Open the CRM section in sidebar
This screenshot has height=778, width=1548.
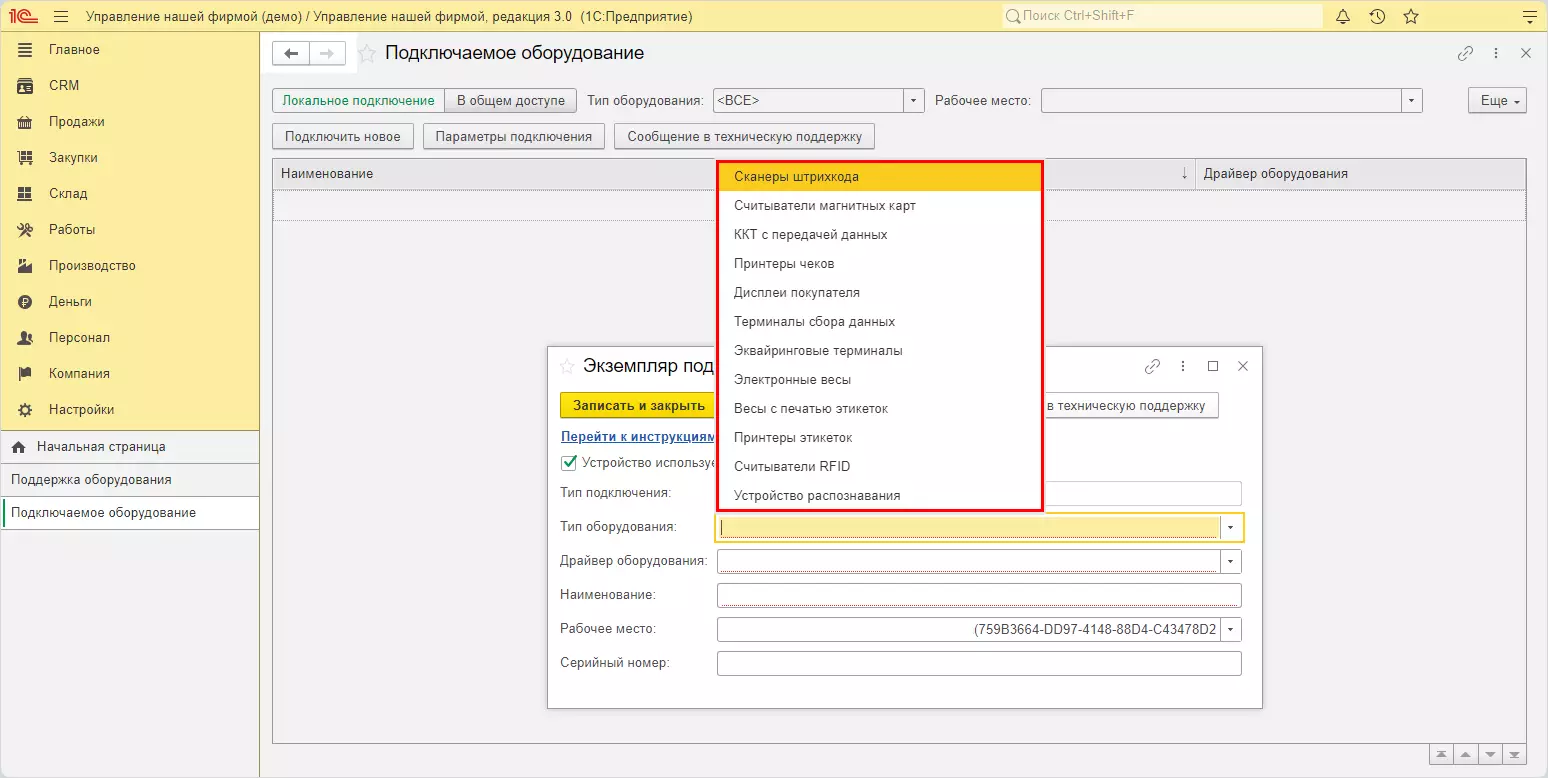[x=64, y=86]
